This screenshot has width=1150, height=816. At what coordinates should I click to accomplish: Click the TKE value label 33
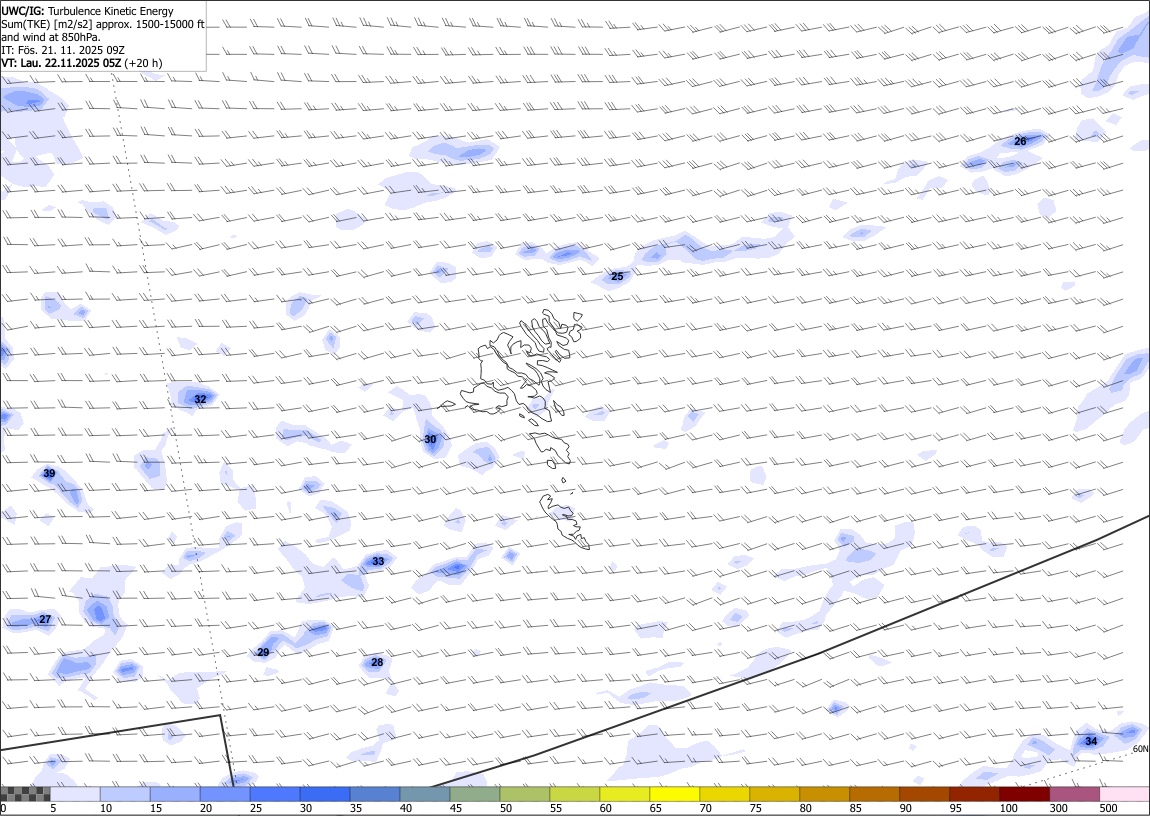[378, 562]
